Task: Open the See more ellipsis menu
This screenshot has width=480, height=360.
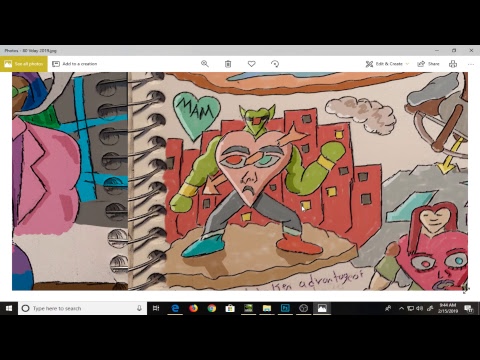Action: [471, 64]
